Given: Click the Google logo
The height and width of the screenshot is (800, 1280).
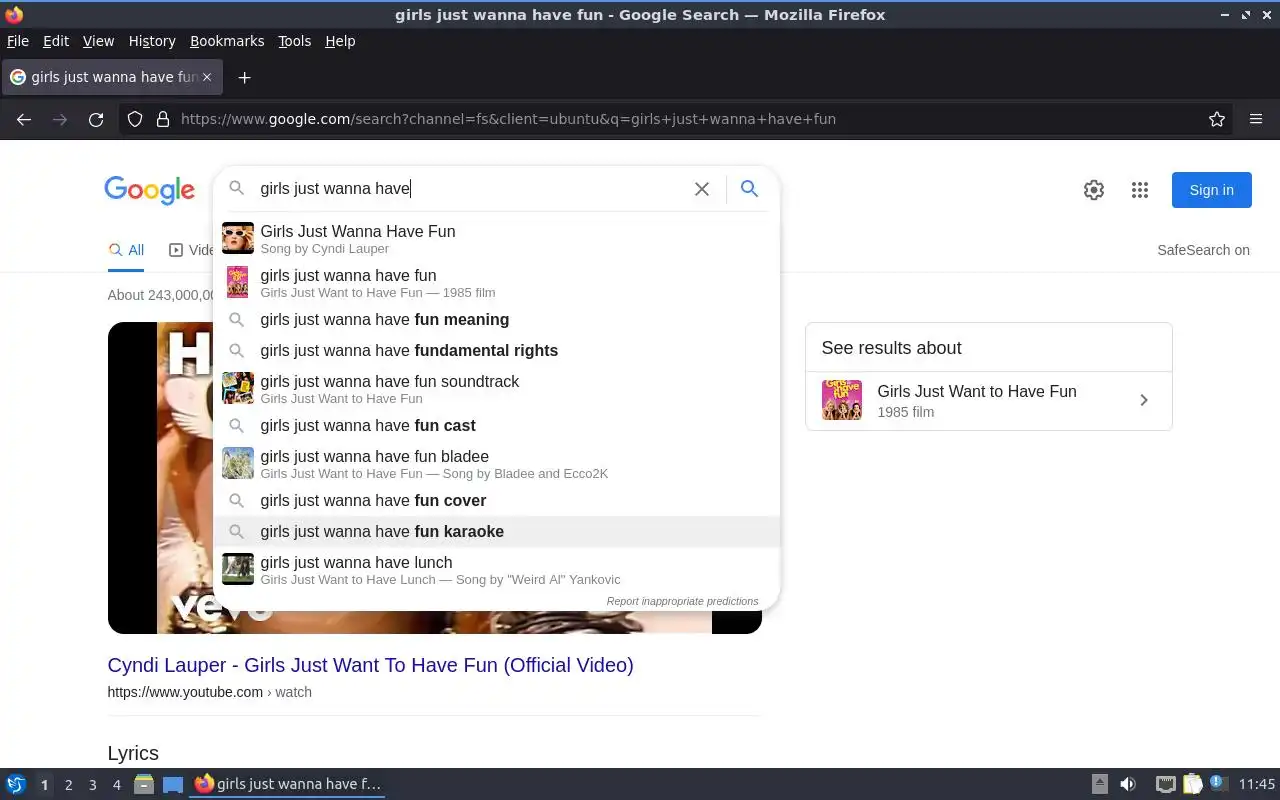Looking at the screenshot, I should click(x=149, y=190).
